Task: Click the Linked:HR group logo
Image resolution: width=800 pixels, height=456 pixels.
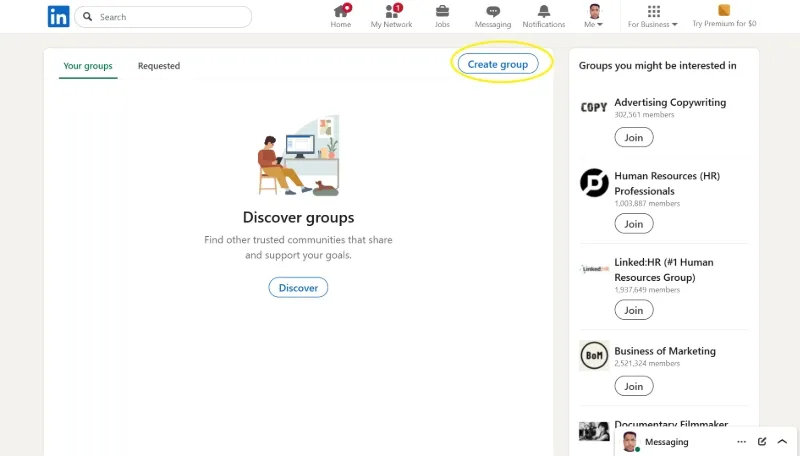Action: 594,269
